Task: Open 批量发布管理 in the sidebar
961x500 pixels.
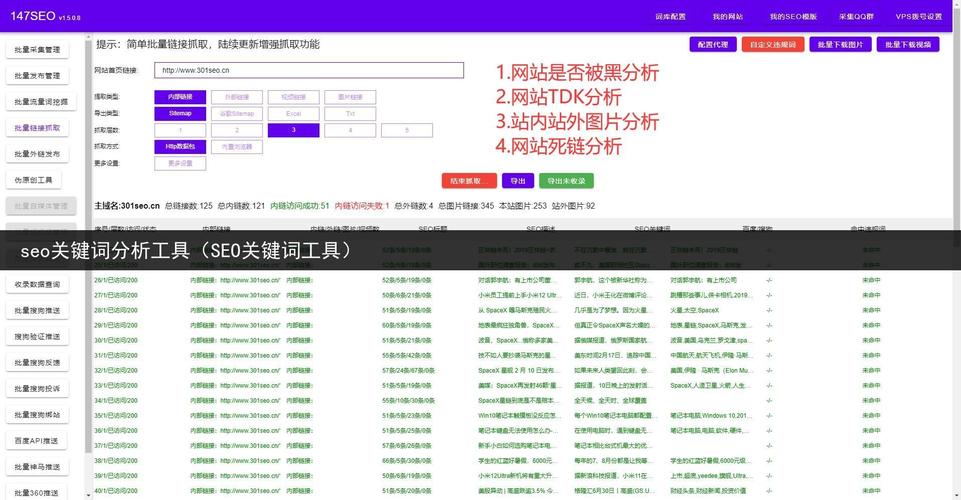Action: click(x=37, y=76)
